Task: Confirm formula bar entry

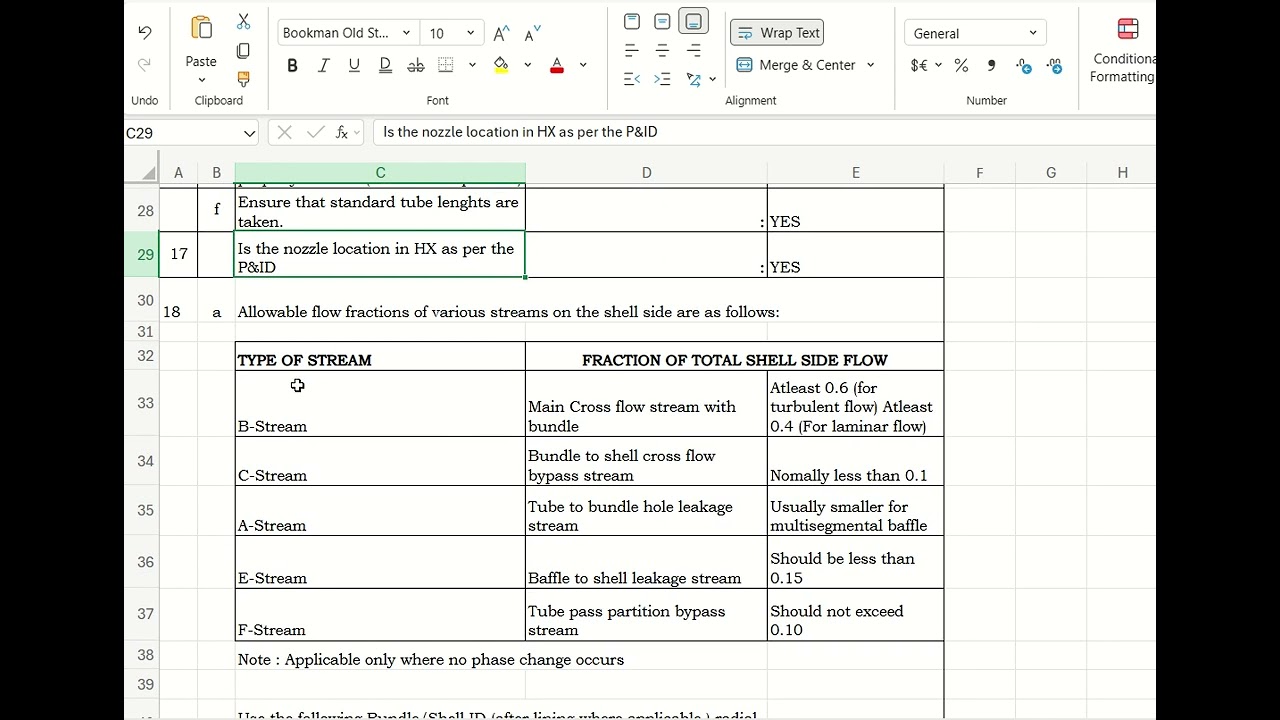Action: (x=316, y=132)
